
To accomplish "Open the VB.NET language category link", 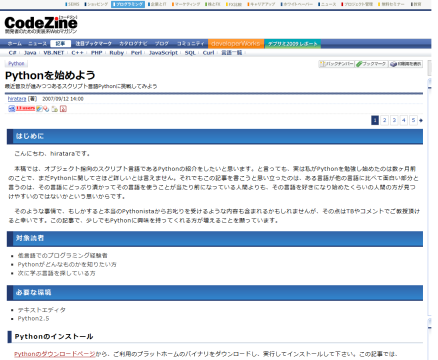I will click(x=54, y=53).
